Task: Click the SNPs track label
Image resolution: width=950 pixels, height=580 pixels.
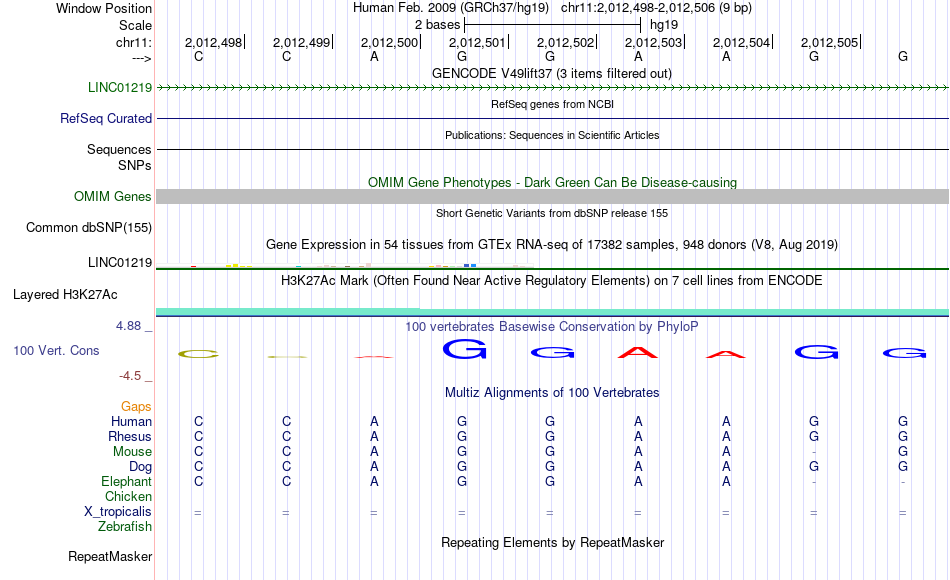Action: 135,165
